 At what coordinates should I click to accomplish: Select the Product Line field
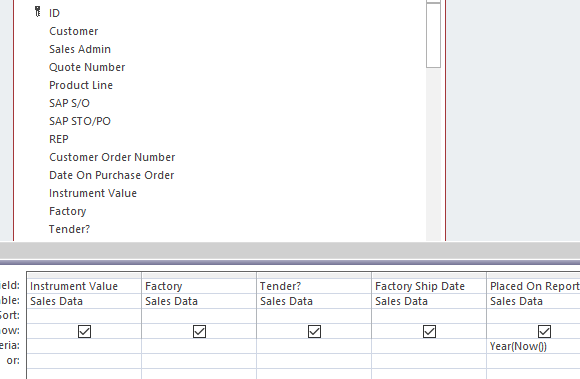coord(81,85)
